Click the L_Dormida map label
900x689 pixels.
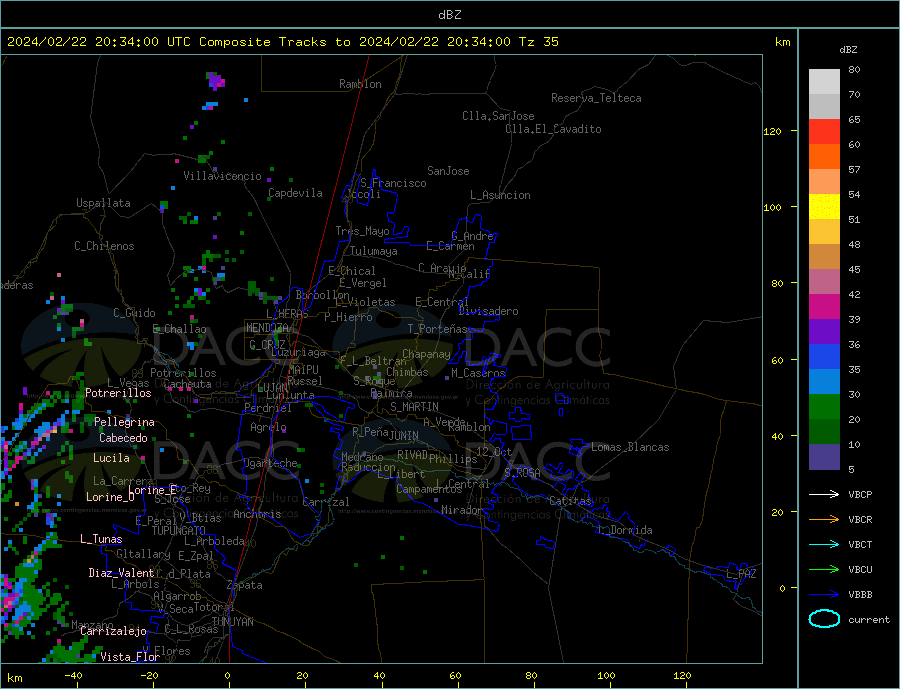coord(626,530)
